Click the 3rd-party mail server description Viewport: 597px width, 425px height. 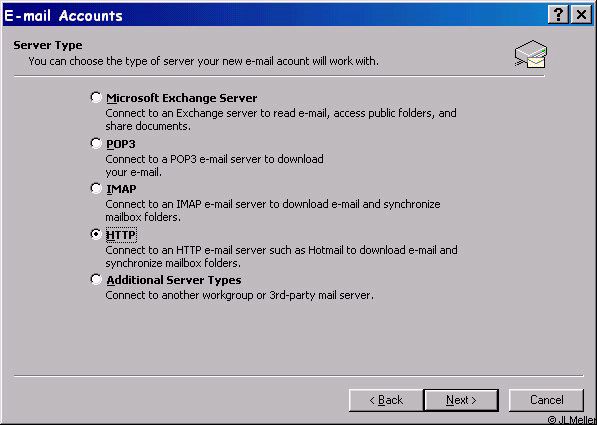coord(239,295)
